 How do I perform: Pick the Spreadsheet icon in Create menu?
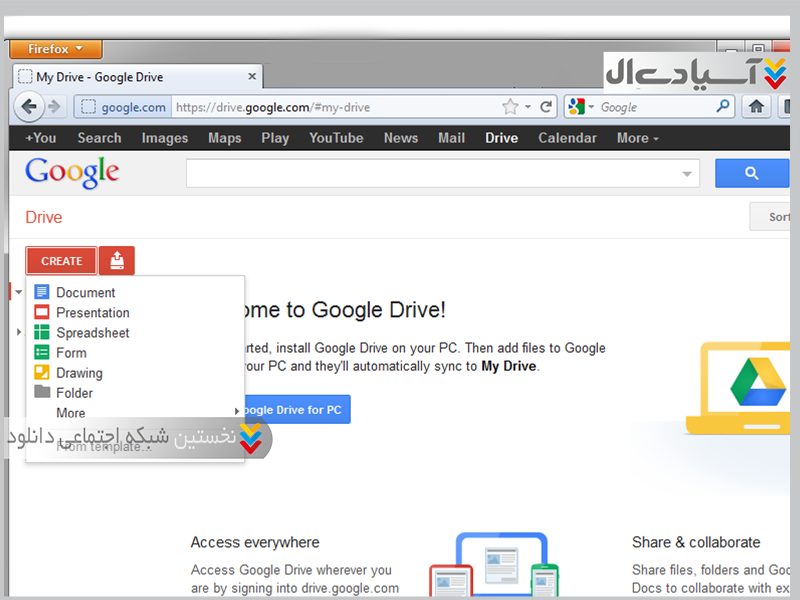(x=42, y=333)
